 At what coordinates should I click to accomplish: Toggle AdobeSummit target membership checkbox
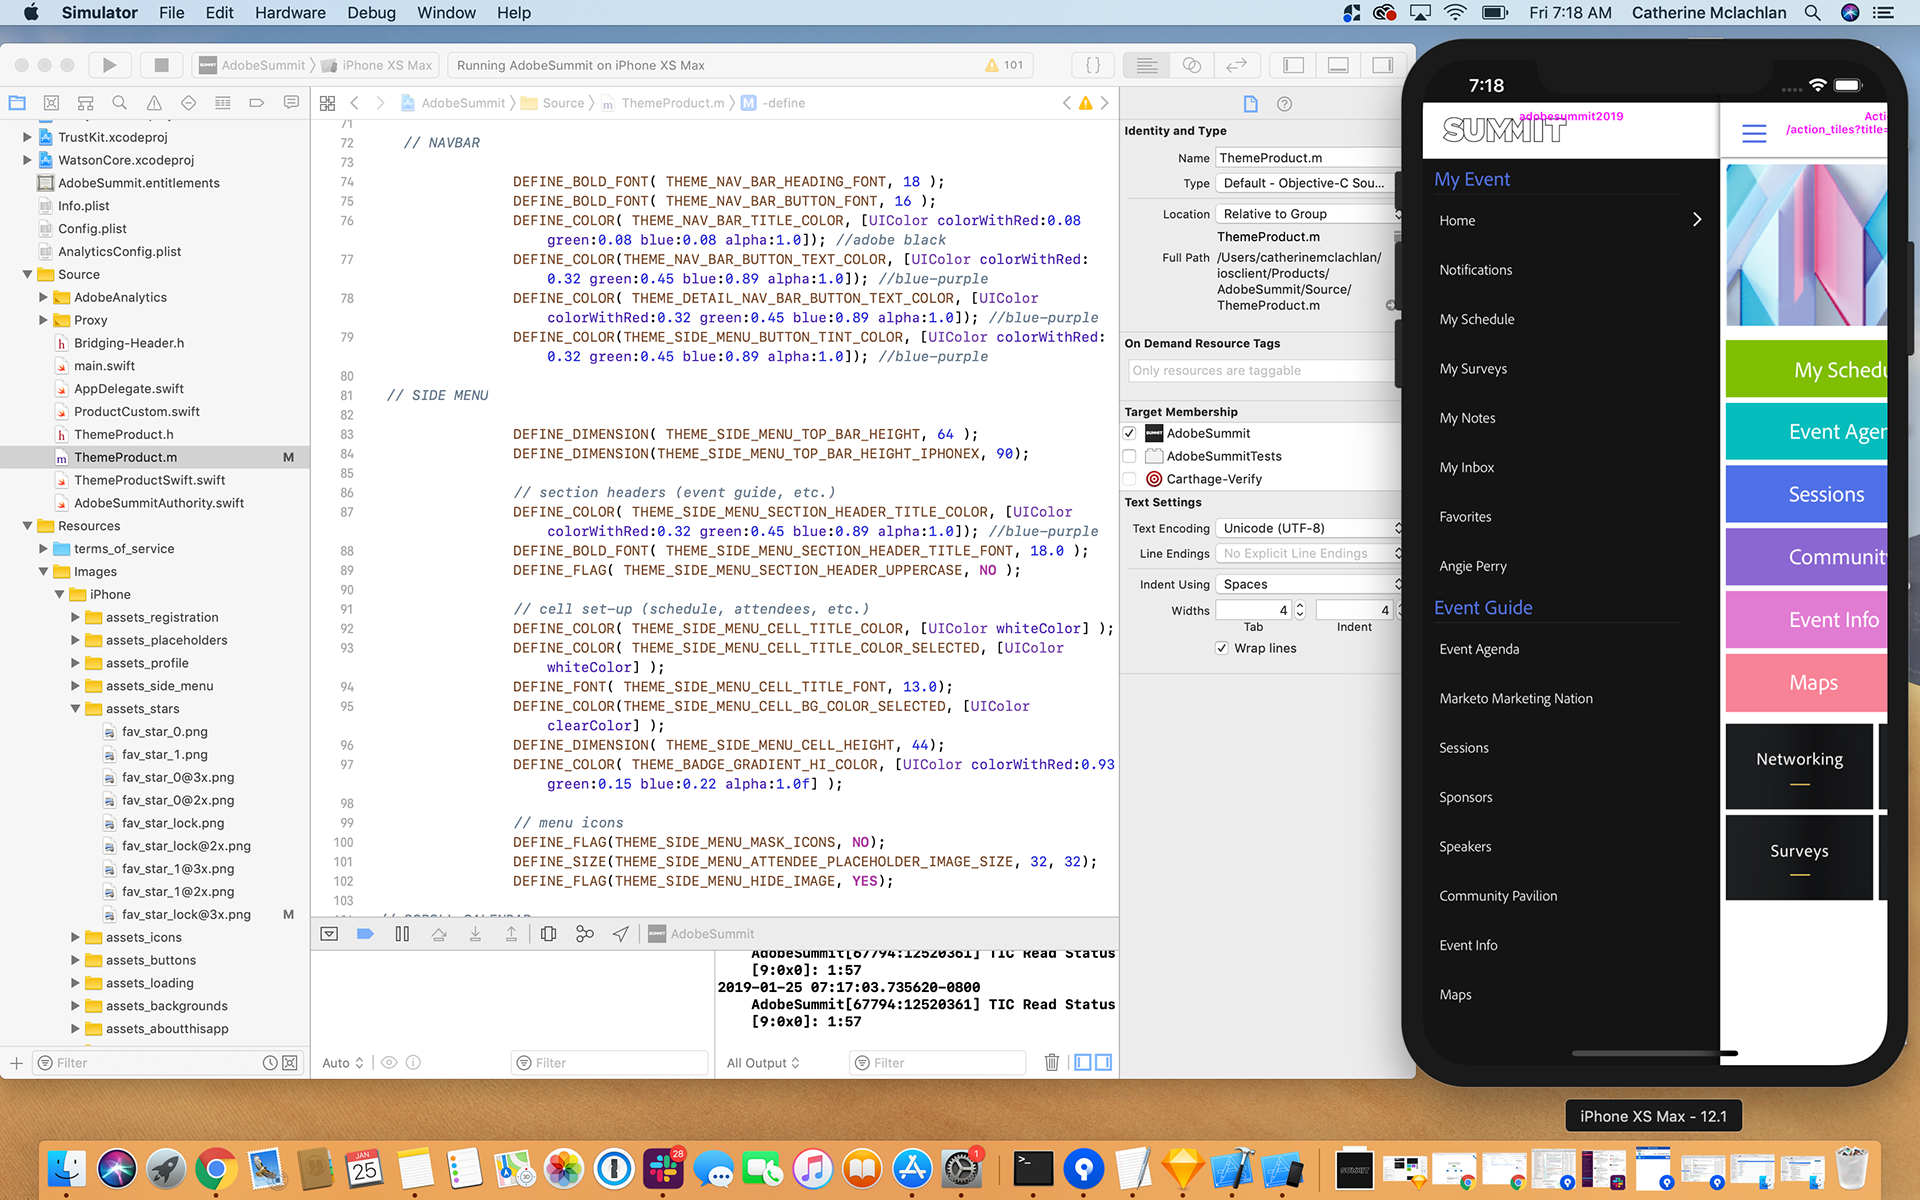(1130, 433)
